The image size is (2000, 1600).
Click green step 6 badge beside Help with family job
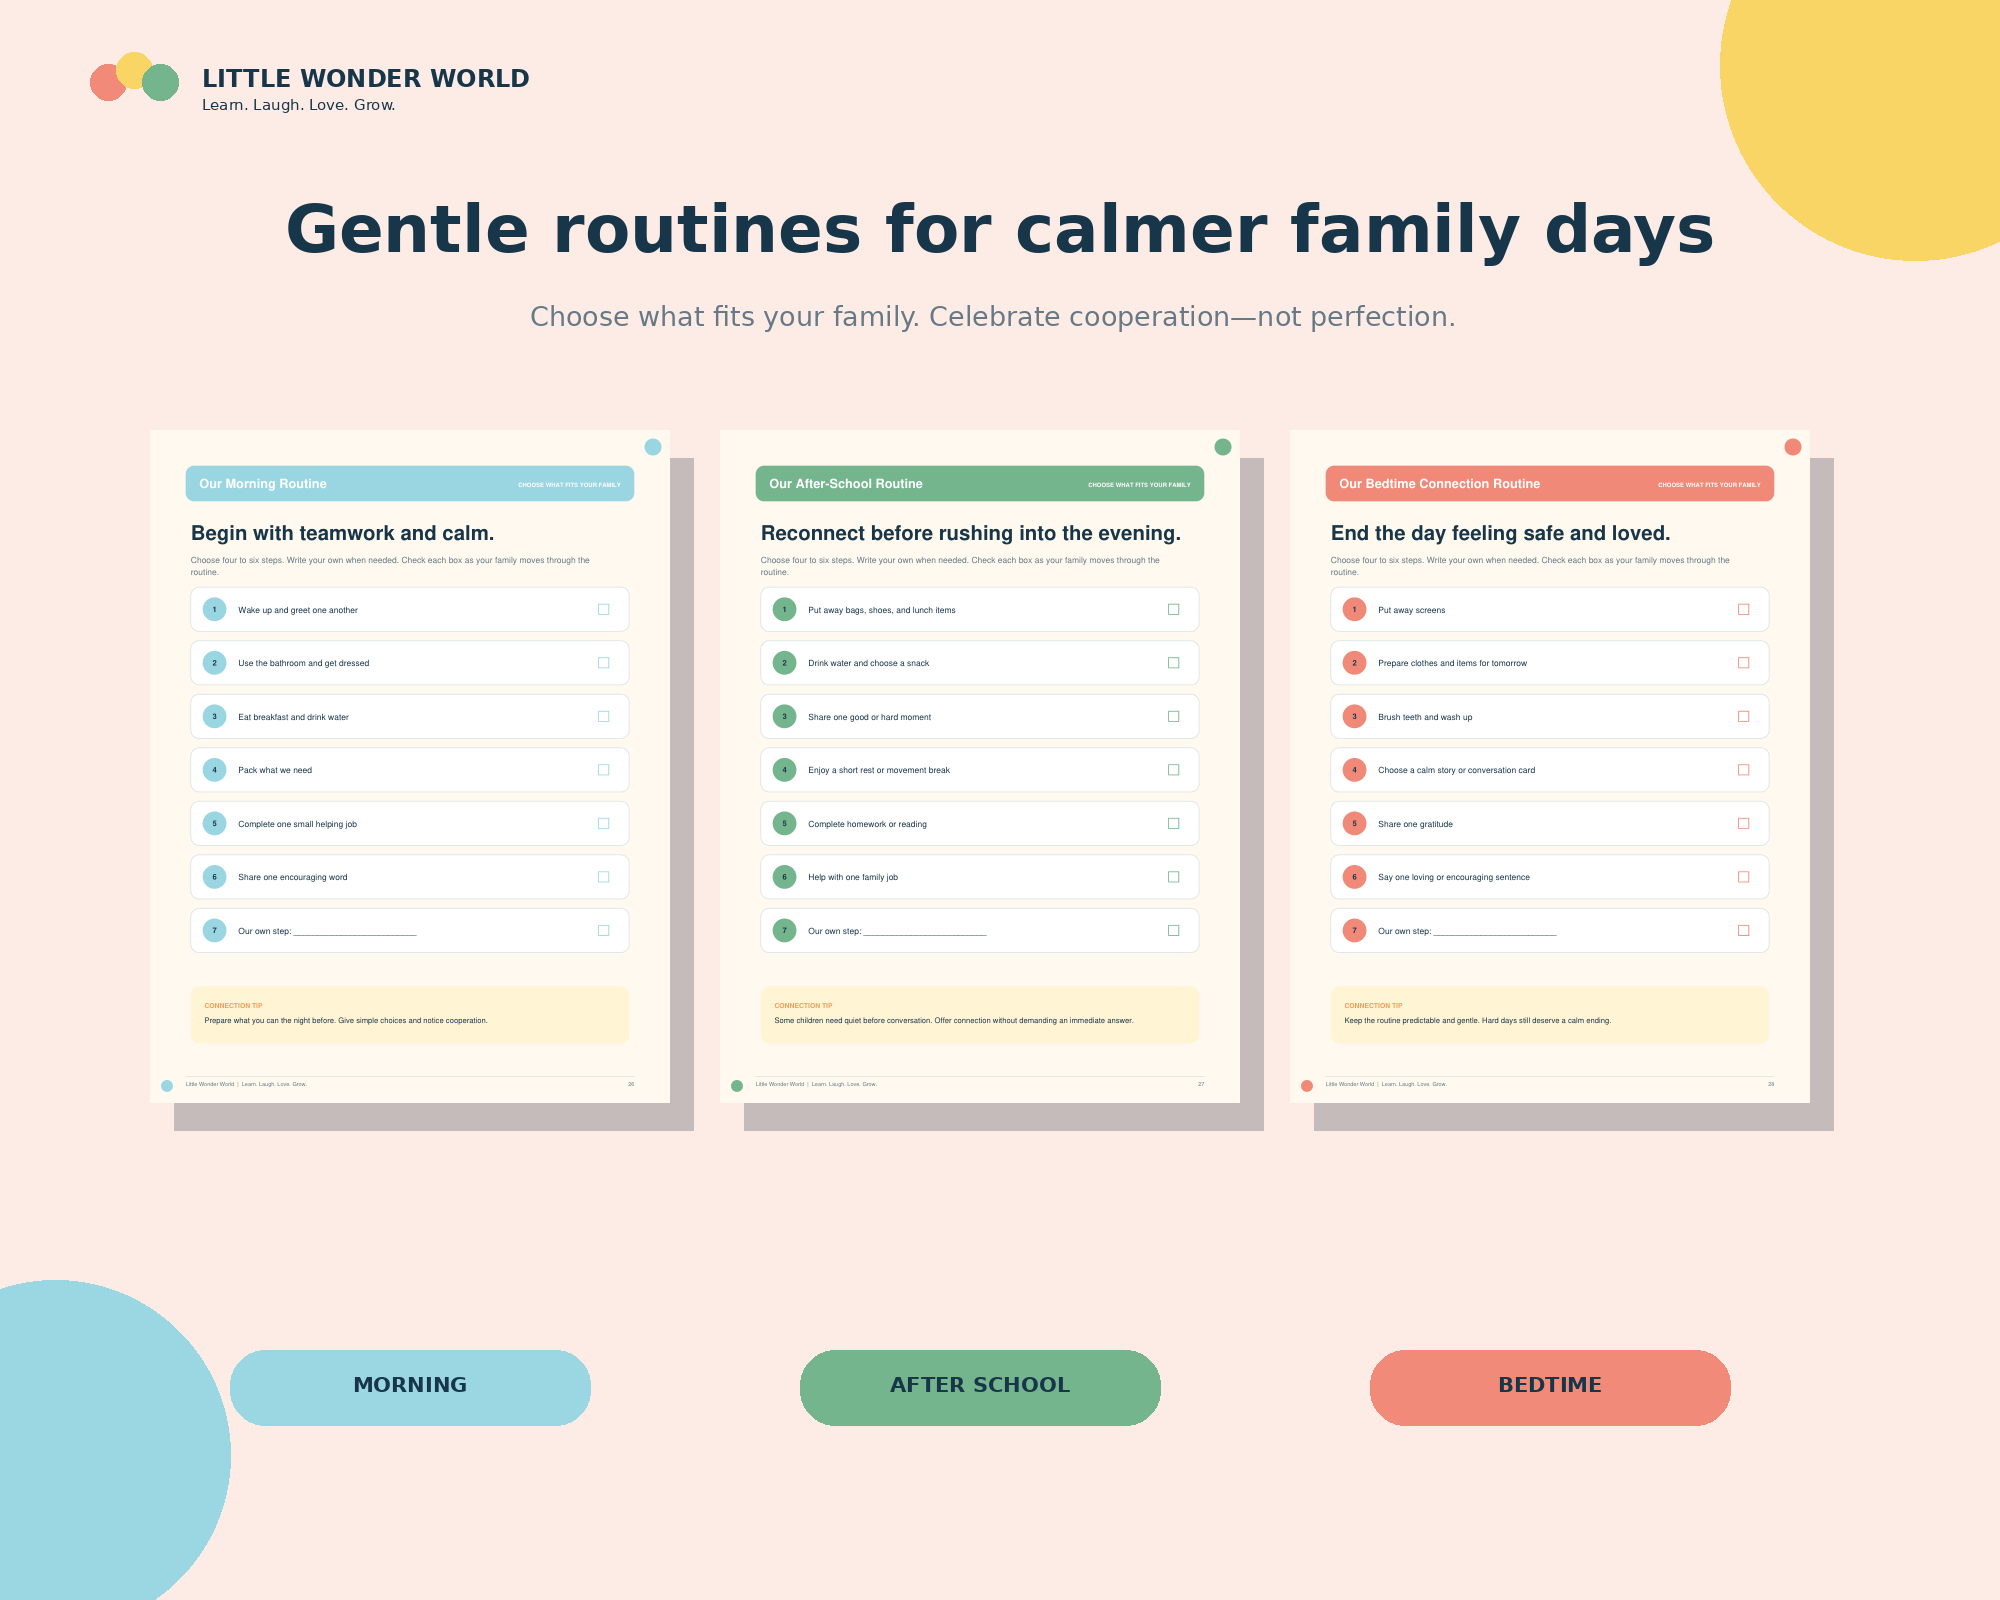(x=784, y=877)
